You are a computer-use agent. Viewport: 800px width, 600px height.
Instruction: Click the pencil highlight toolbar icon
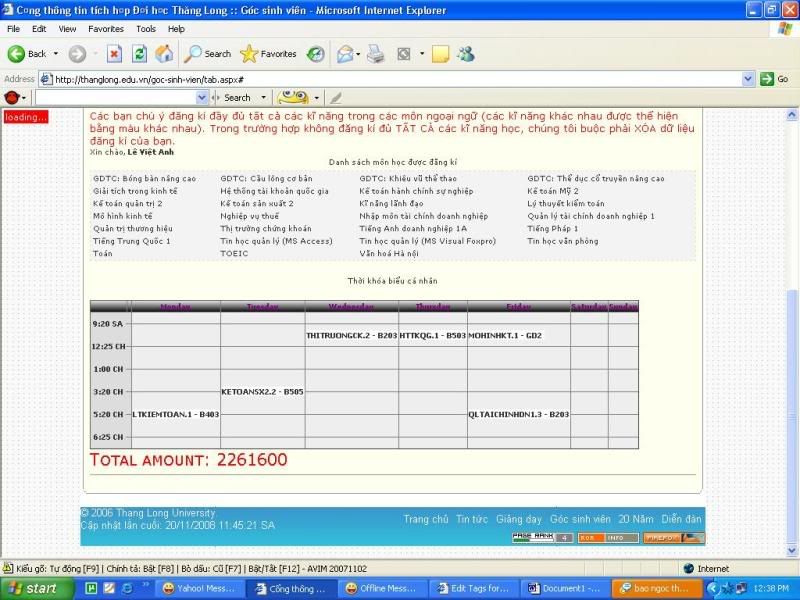coord(336,97)
